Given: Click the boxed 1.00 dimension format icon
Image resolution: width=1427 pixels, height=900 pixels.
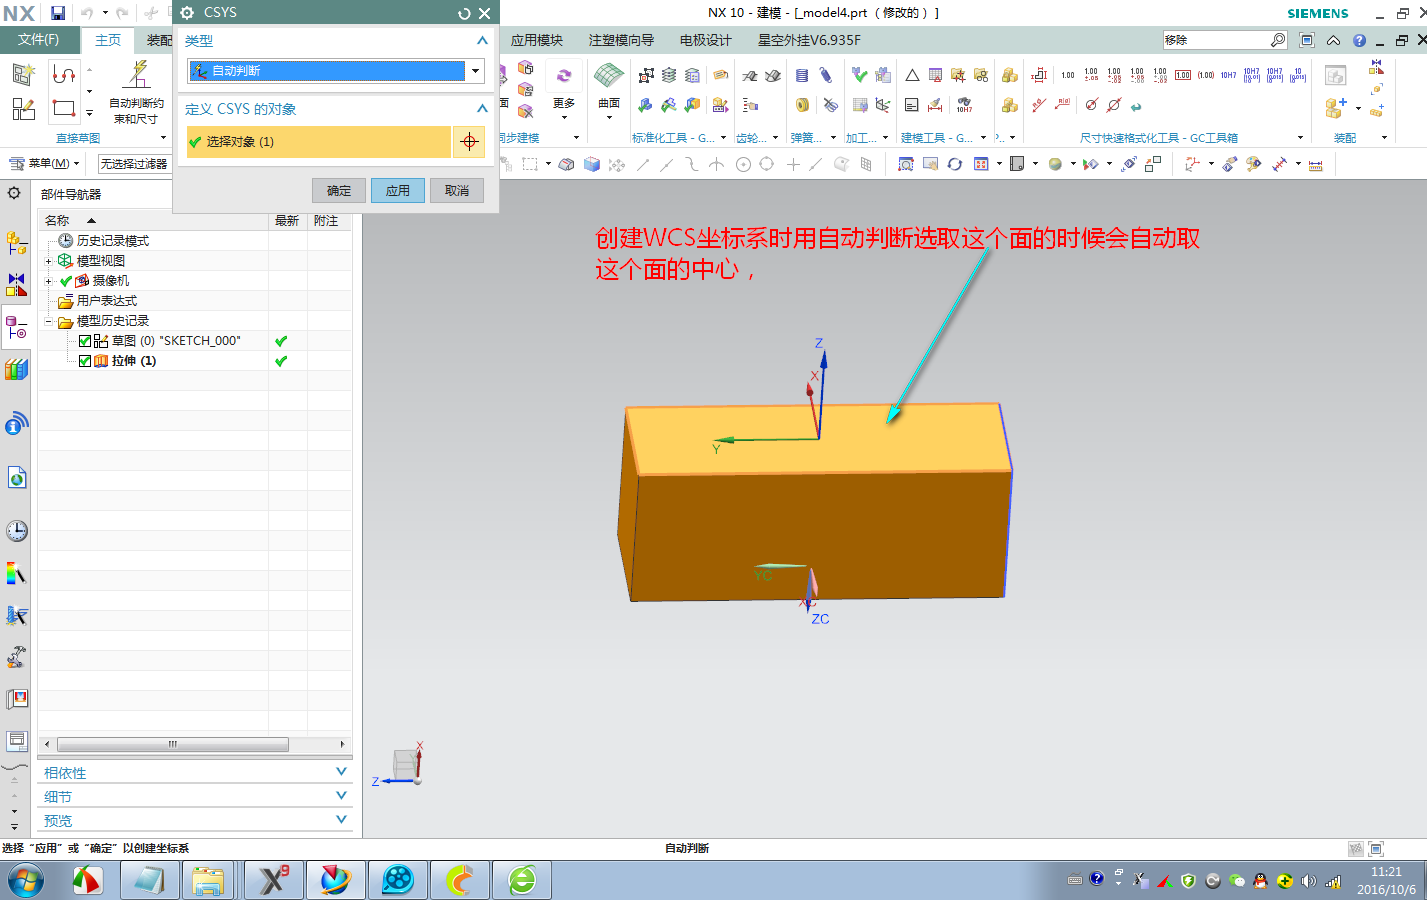Looking at the screenshot, I should (1183, 75).
